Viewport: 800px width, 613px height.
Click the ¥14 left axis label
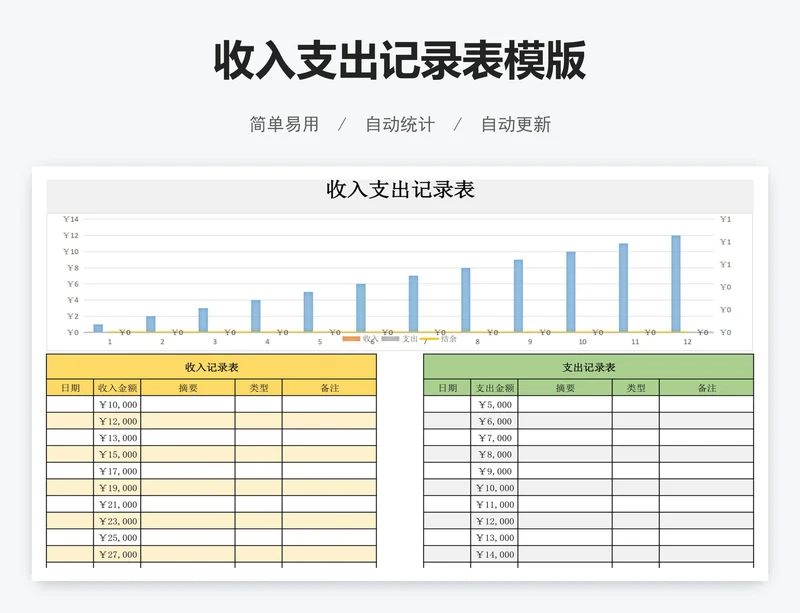71,219
